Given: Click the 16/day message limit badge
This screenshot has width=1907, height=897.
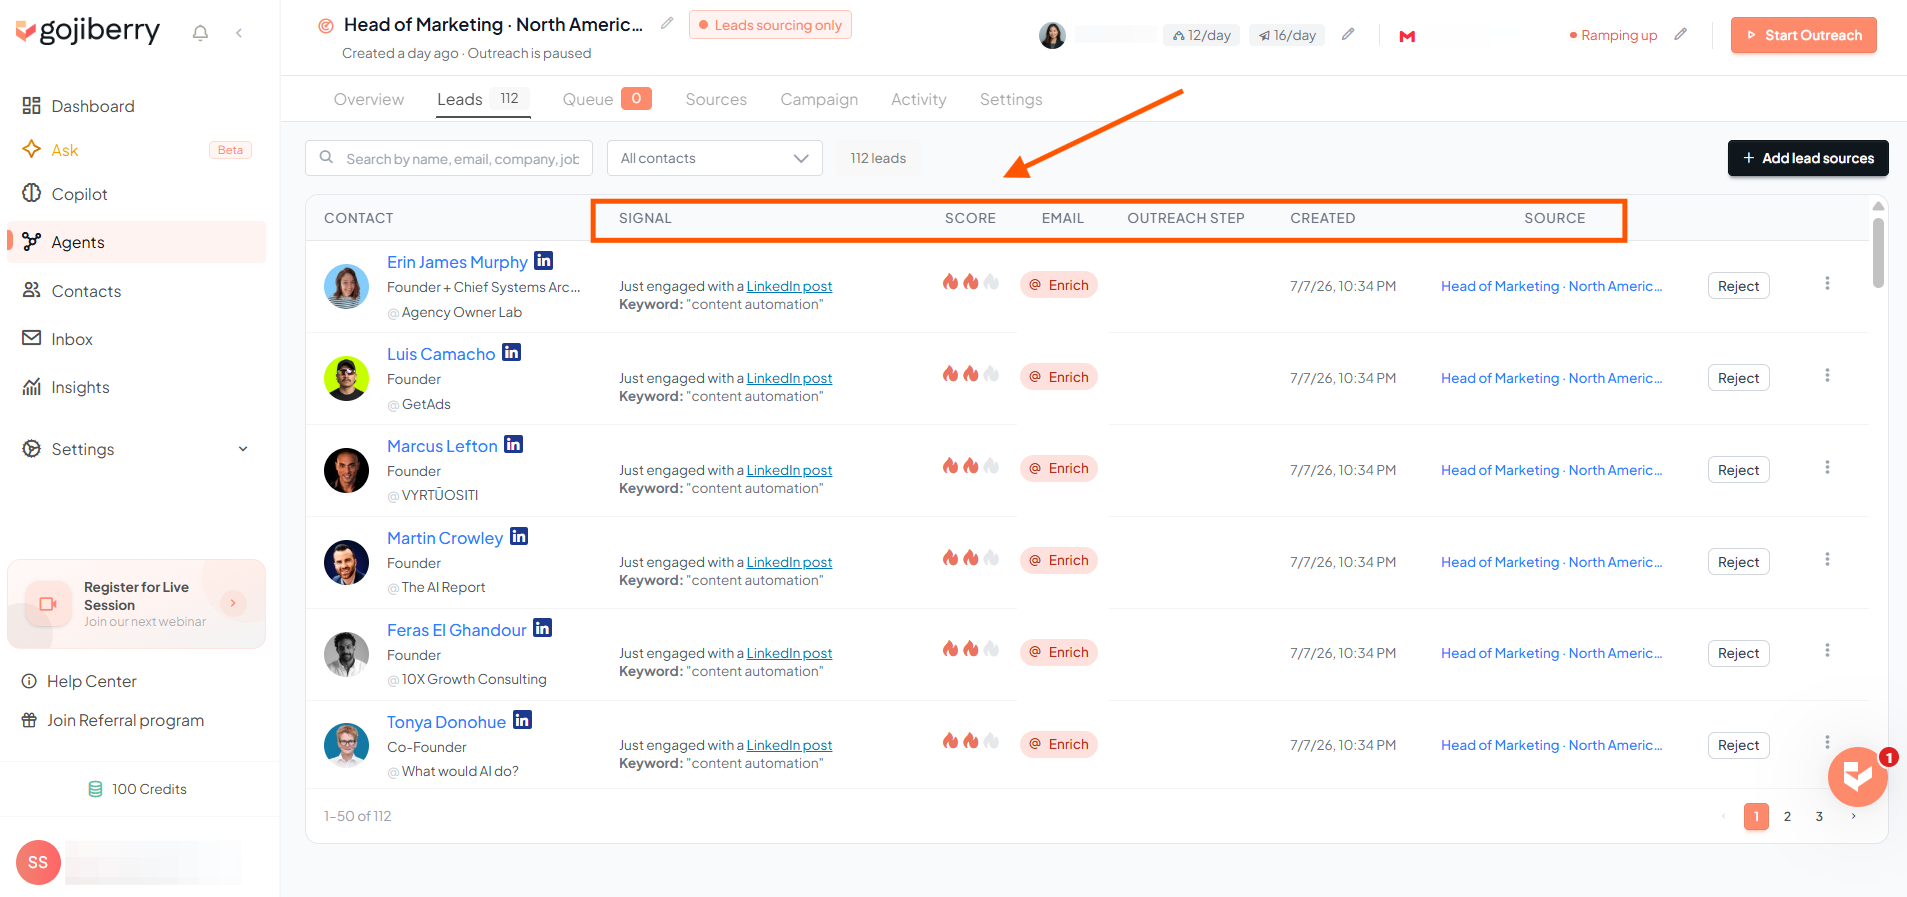Looking at the screenshot, I should (1287, 35).
